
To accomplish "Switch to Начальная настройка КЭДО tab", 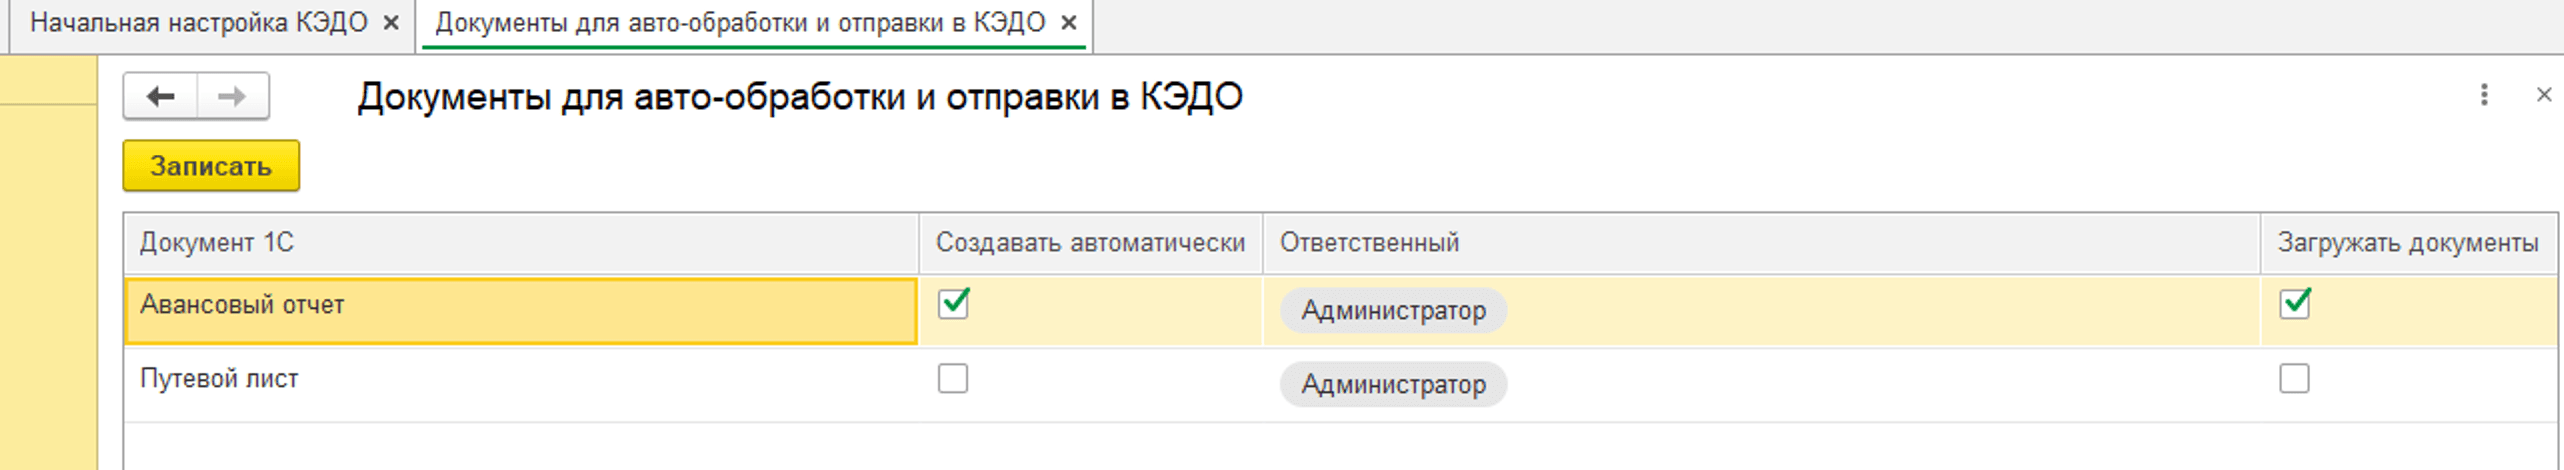I will [199, 22].
